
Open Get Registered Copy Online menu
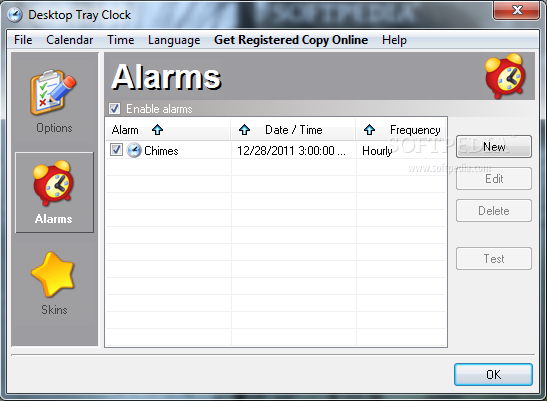pos(291,40)
